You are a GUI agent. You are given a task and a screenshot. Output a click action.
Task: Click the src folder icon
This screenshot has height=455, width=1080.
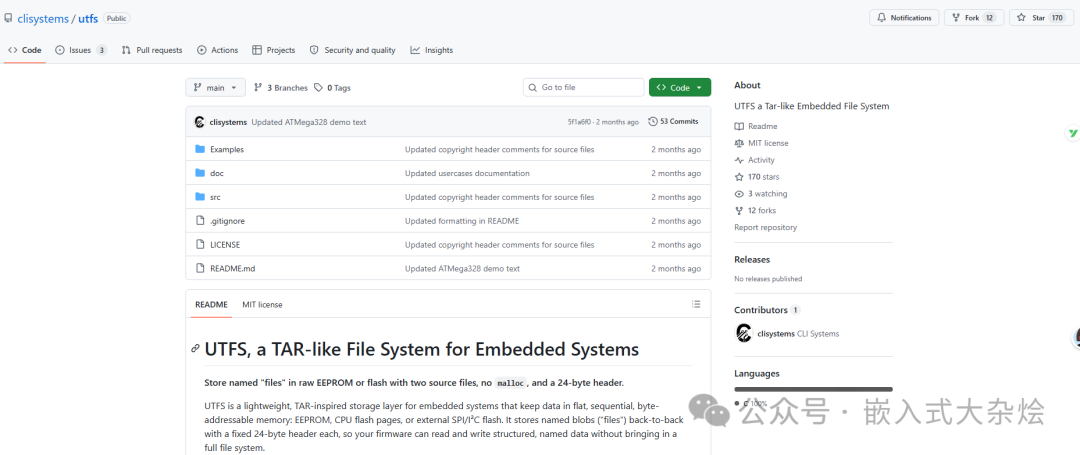[x=200, y=198]
